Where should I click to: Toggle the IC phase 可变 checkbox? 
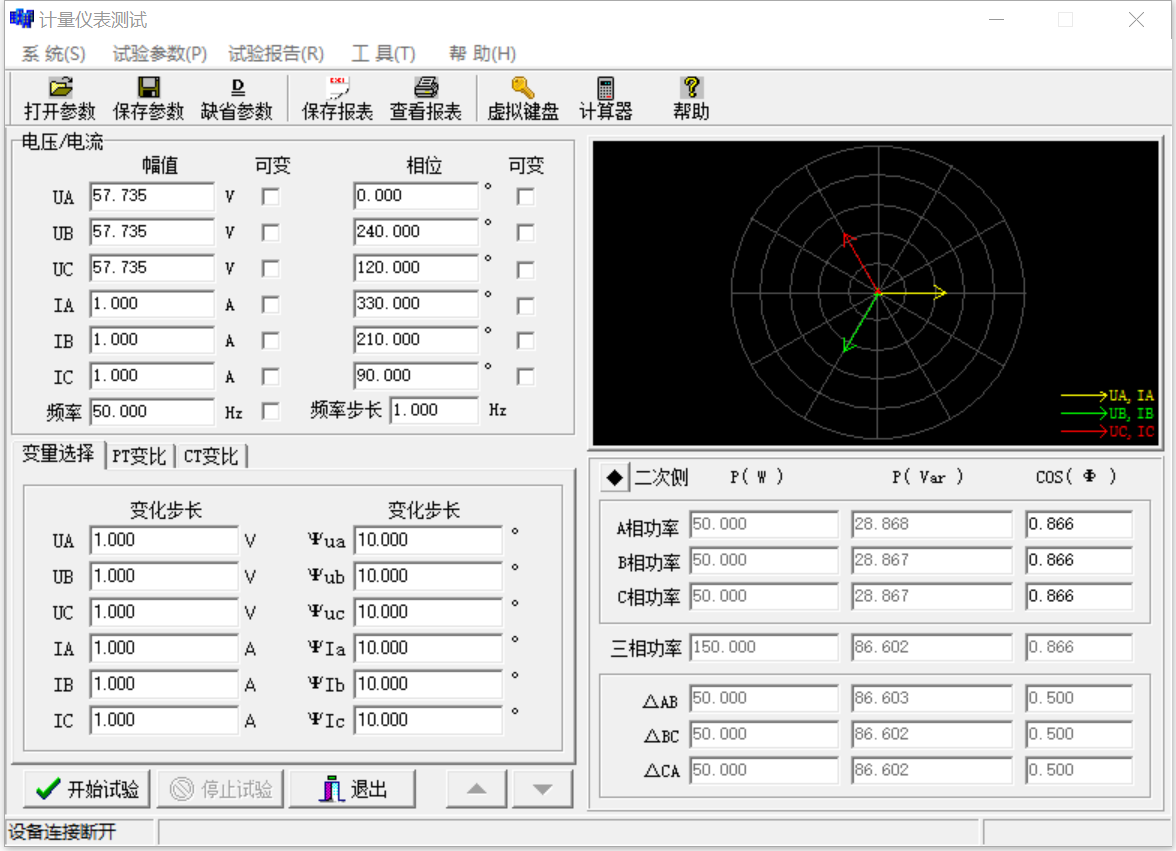525,377
